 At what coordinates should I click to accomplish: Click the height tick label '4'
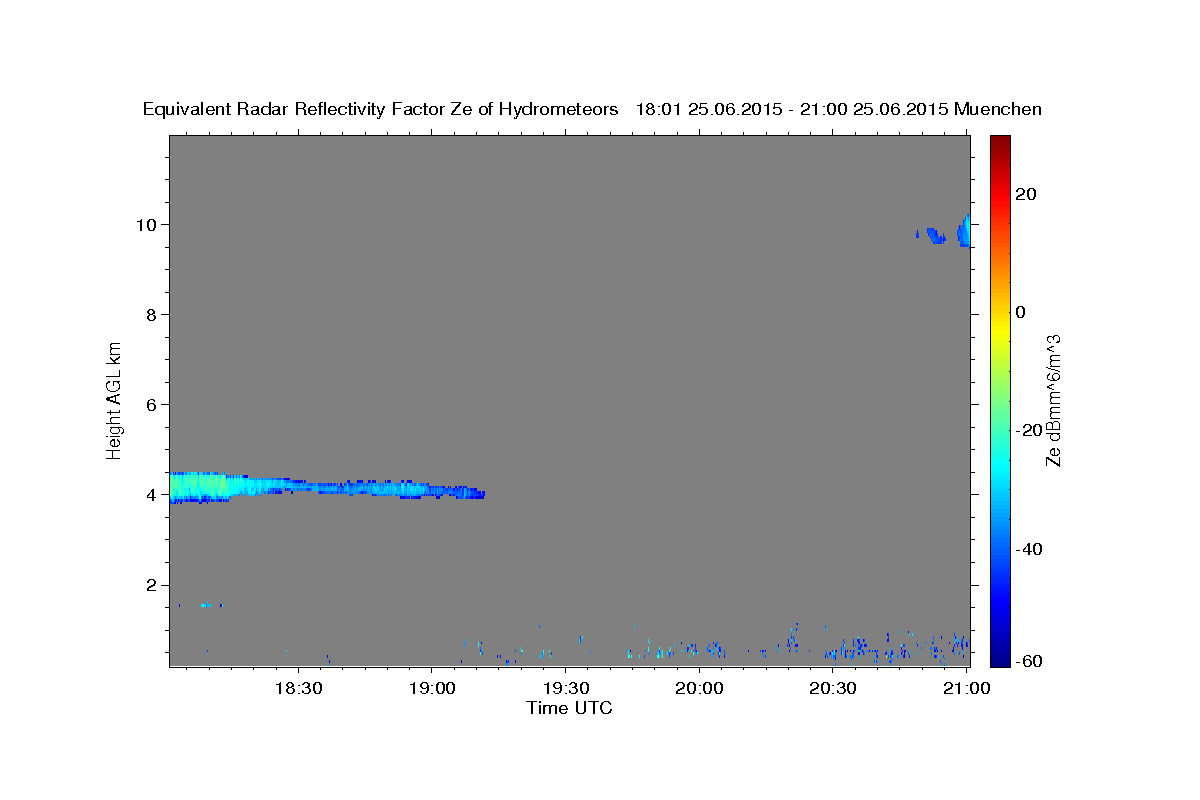[x=153, y=495]
